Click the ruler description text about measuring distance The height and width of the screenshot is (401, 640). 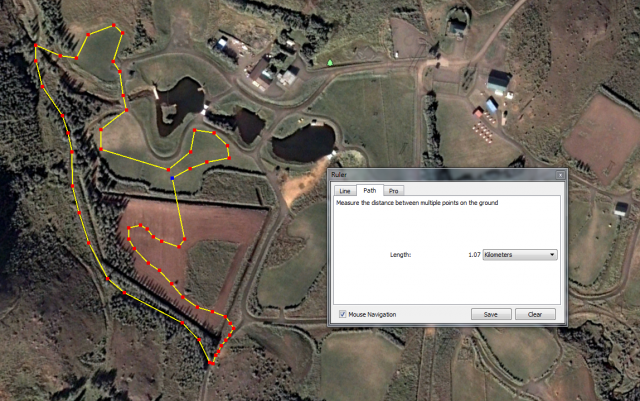[x=417, y=203]
